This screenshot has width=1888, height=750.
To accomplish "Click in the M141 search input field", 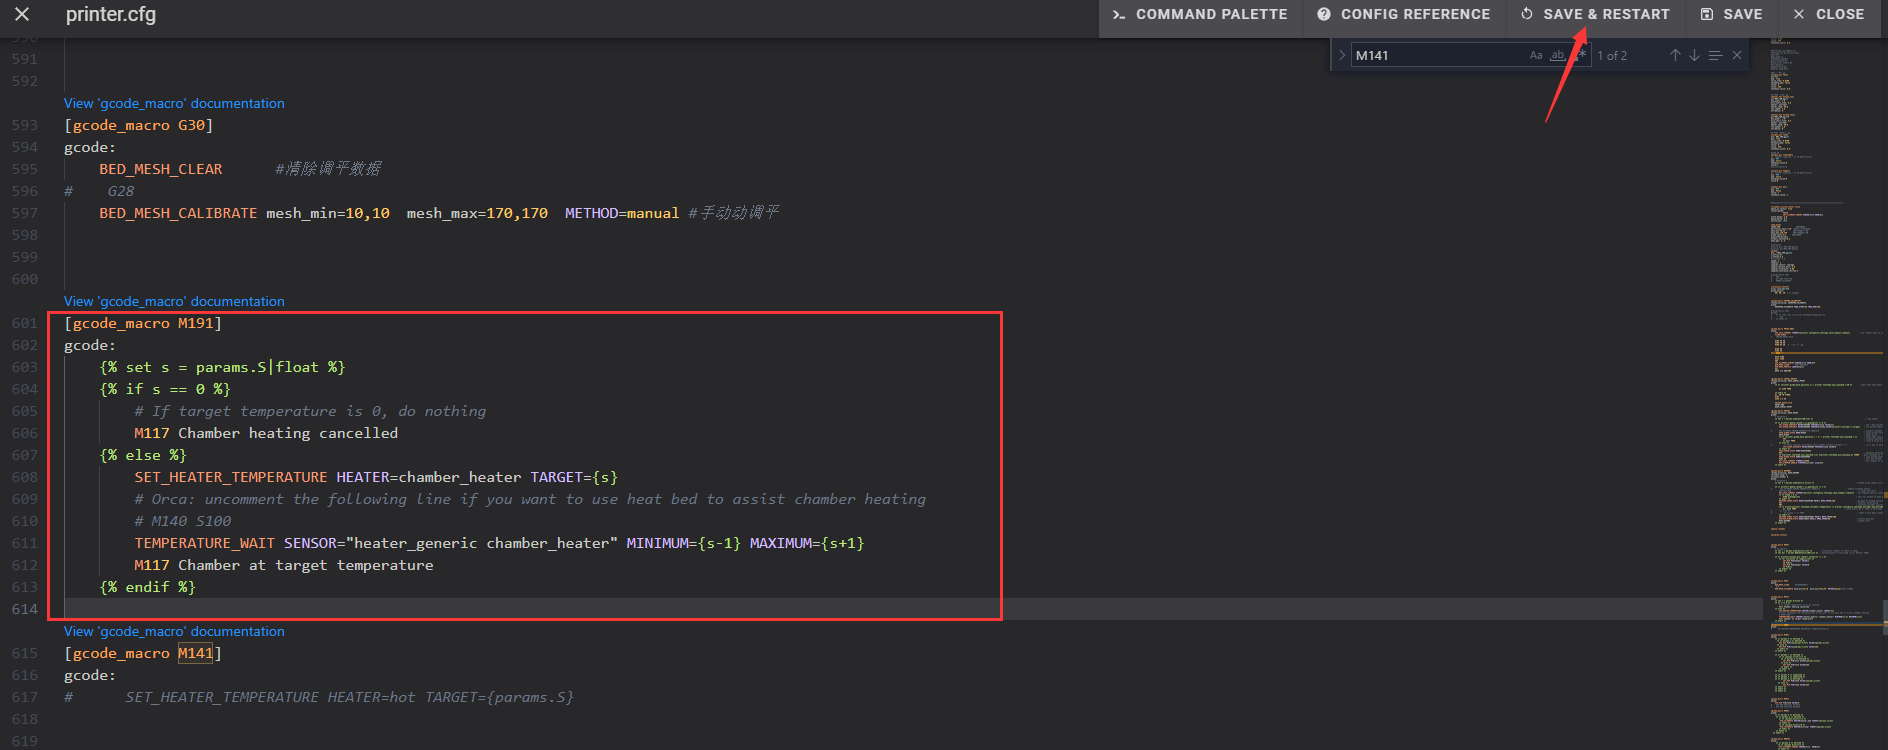I will coord(1435,56).
